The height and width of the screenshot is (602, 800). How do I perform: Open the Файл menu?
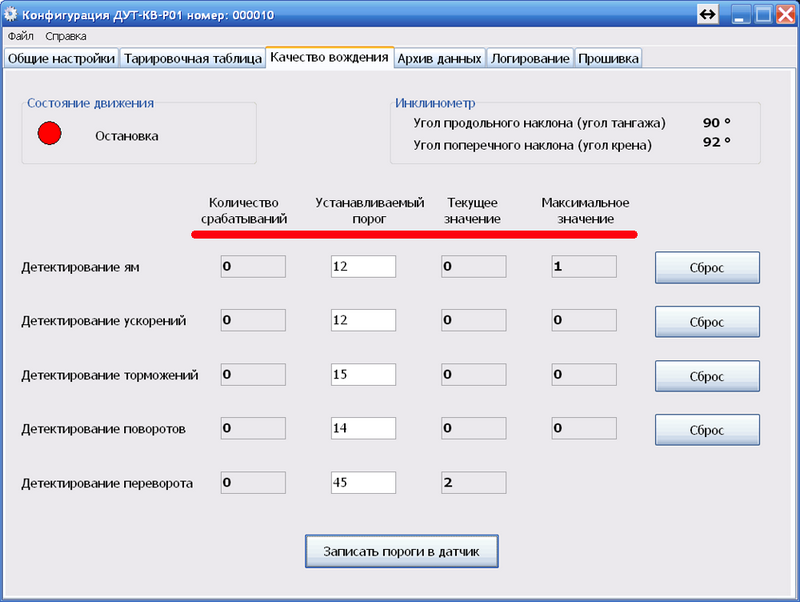point(20,36)
